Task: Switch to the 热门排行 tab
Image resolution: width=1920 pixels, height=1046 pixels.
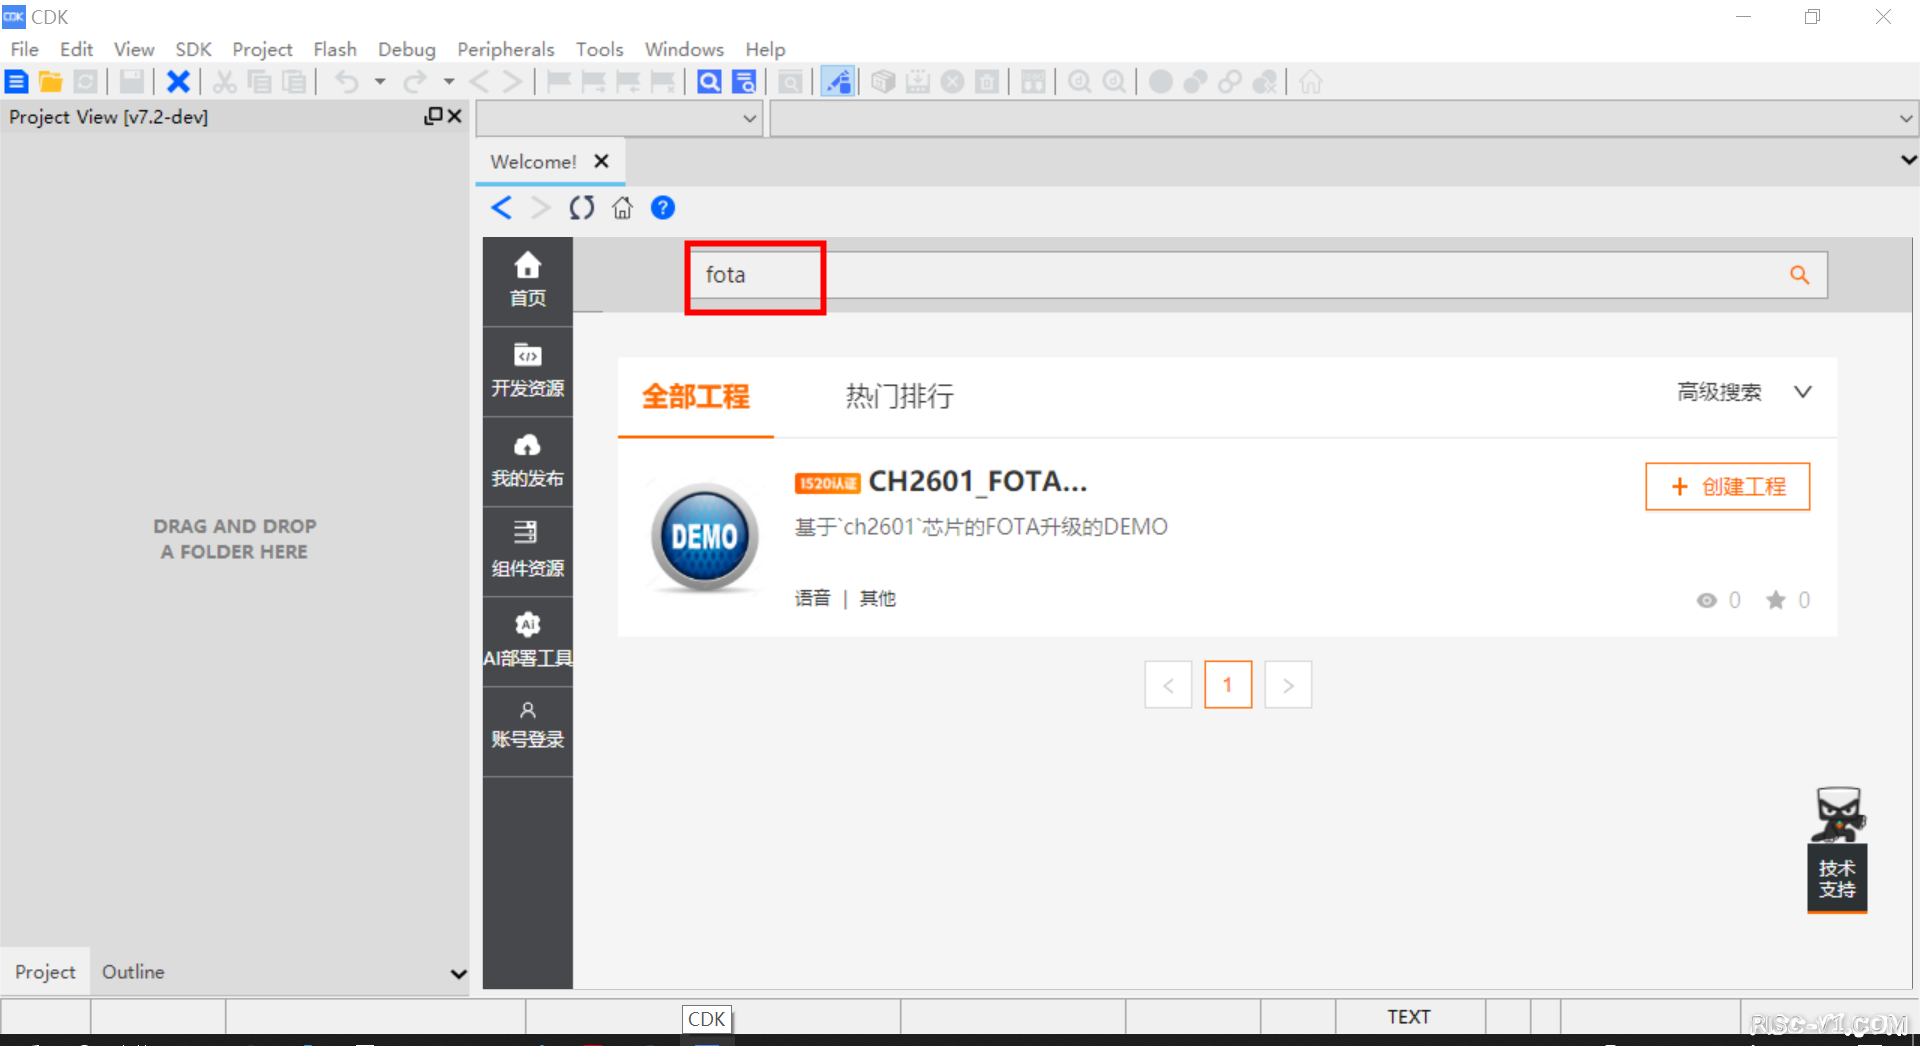Action: point(899,396)
